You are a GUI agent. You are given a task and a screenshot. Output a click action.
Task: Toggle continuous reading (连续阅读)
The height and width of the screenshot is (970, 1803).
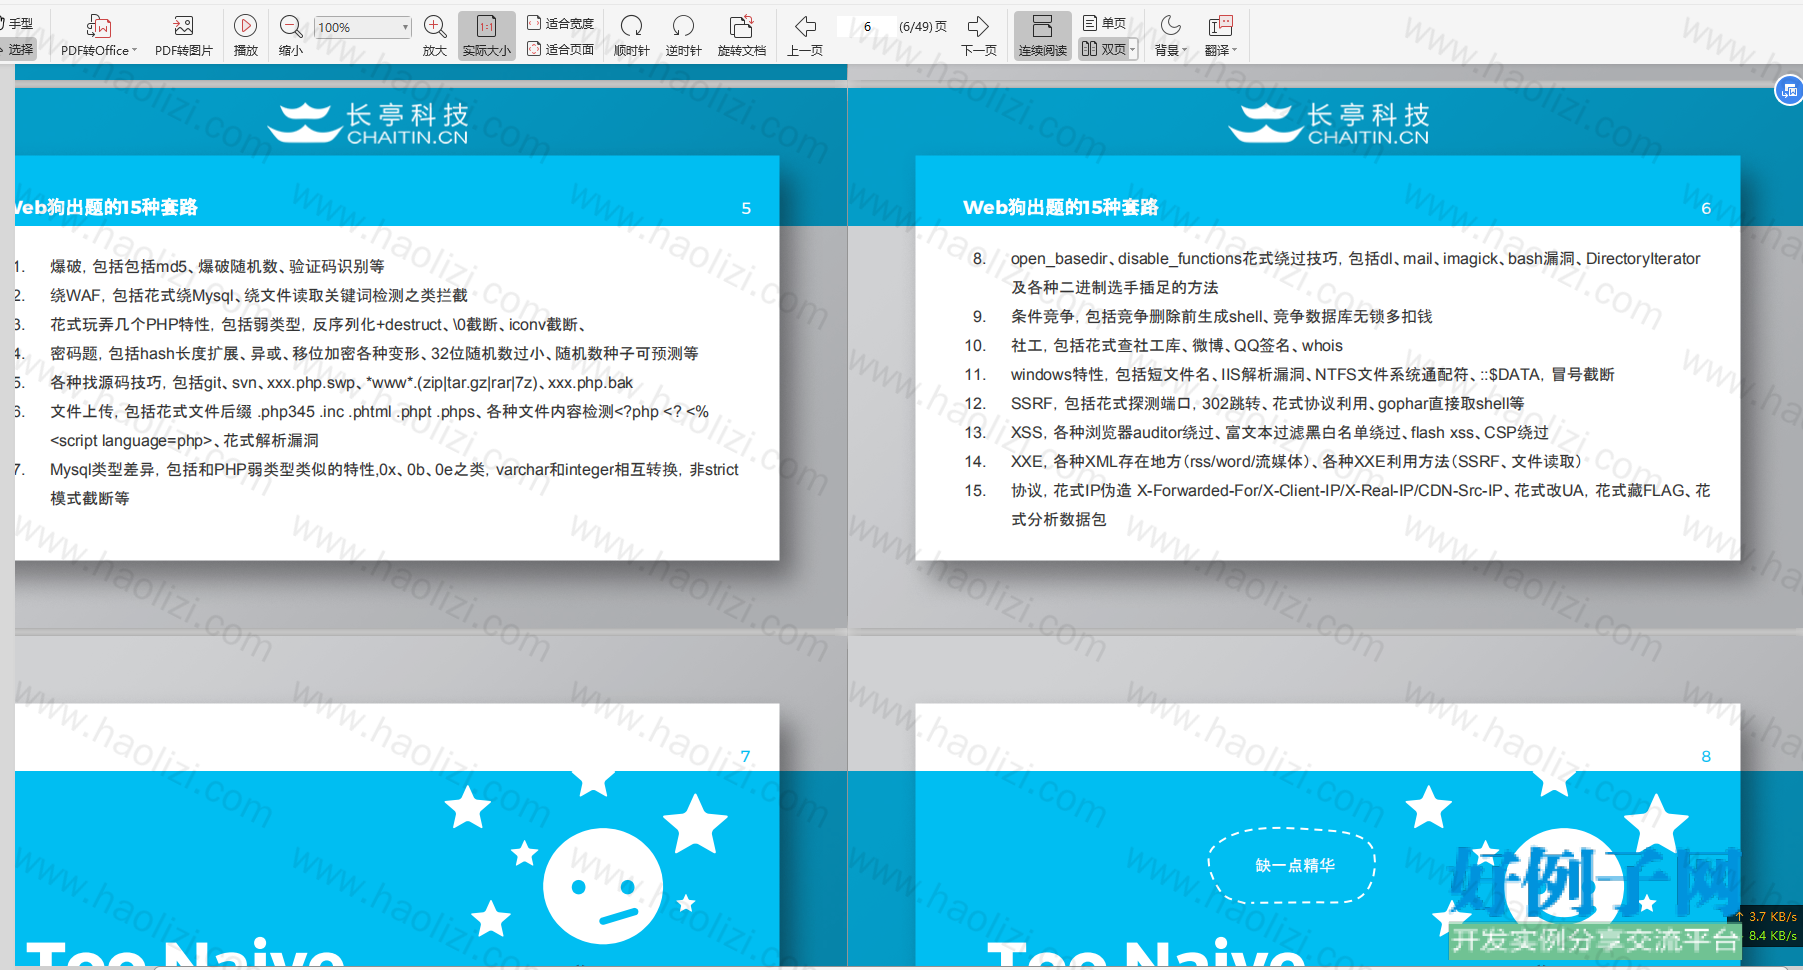click(1043, 36)
